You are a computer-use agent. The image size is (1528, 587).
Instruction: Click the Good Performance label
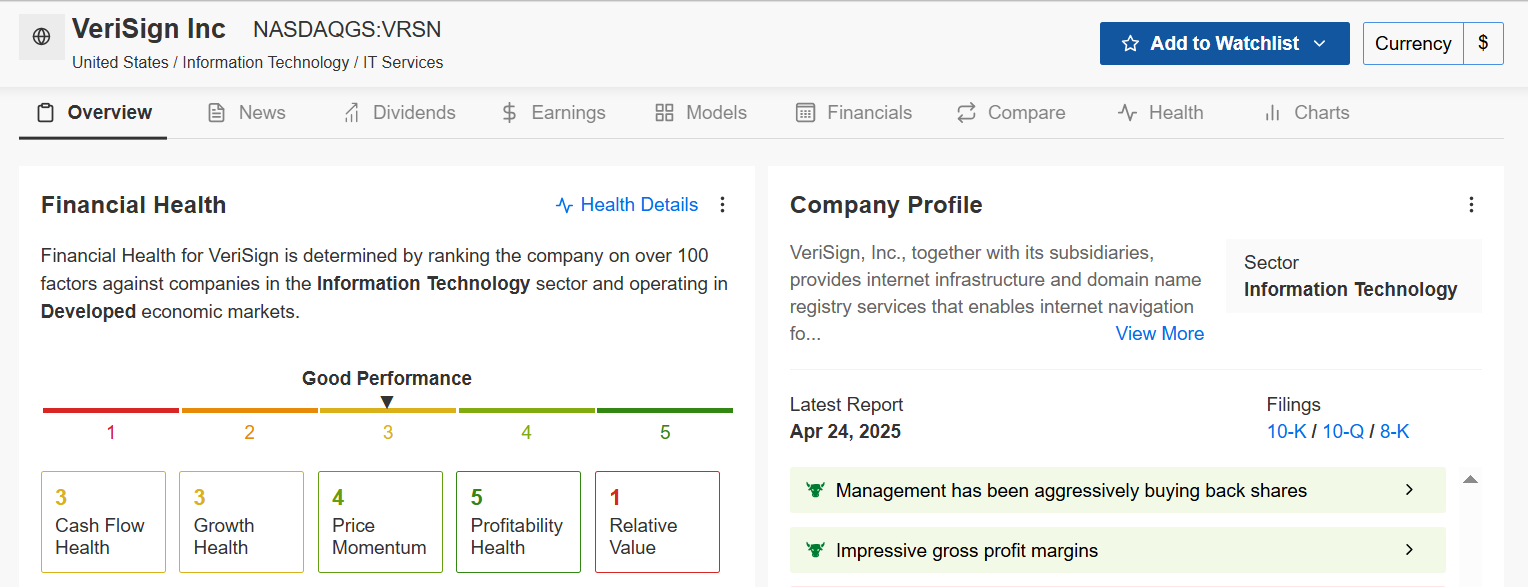click(387, 378)
